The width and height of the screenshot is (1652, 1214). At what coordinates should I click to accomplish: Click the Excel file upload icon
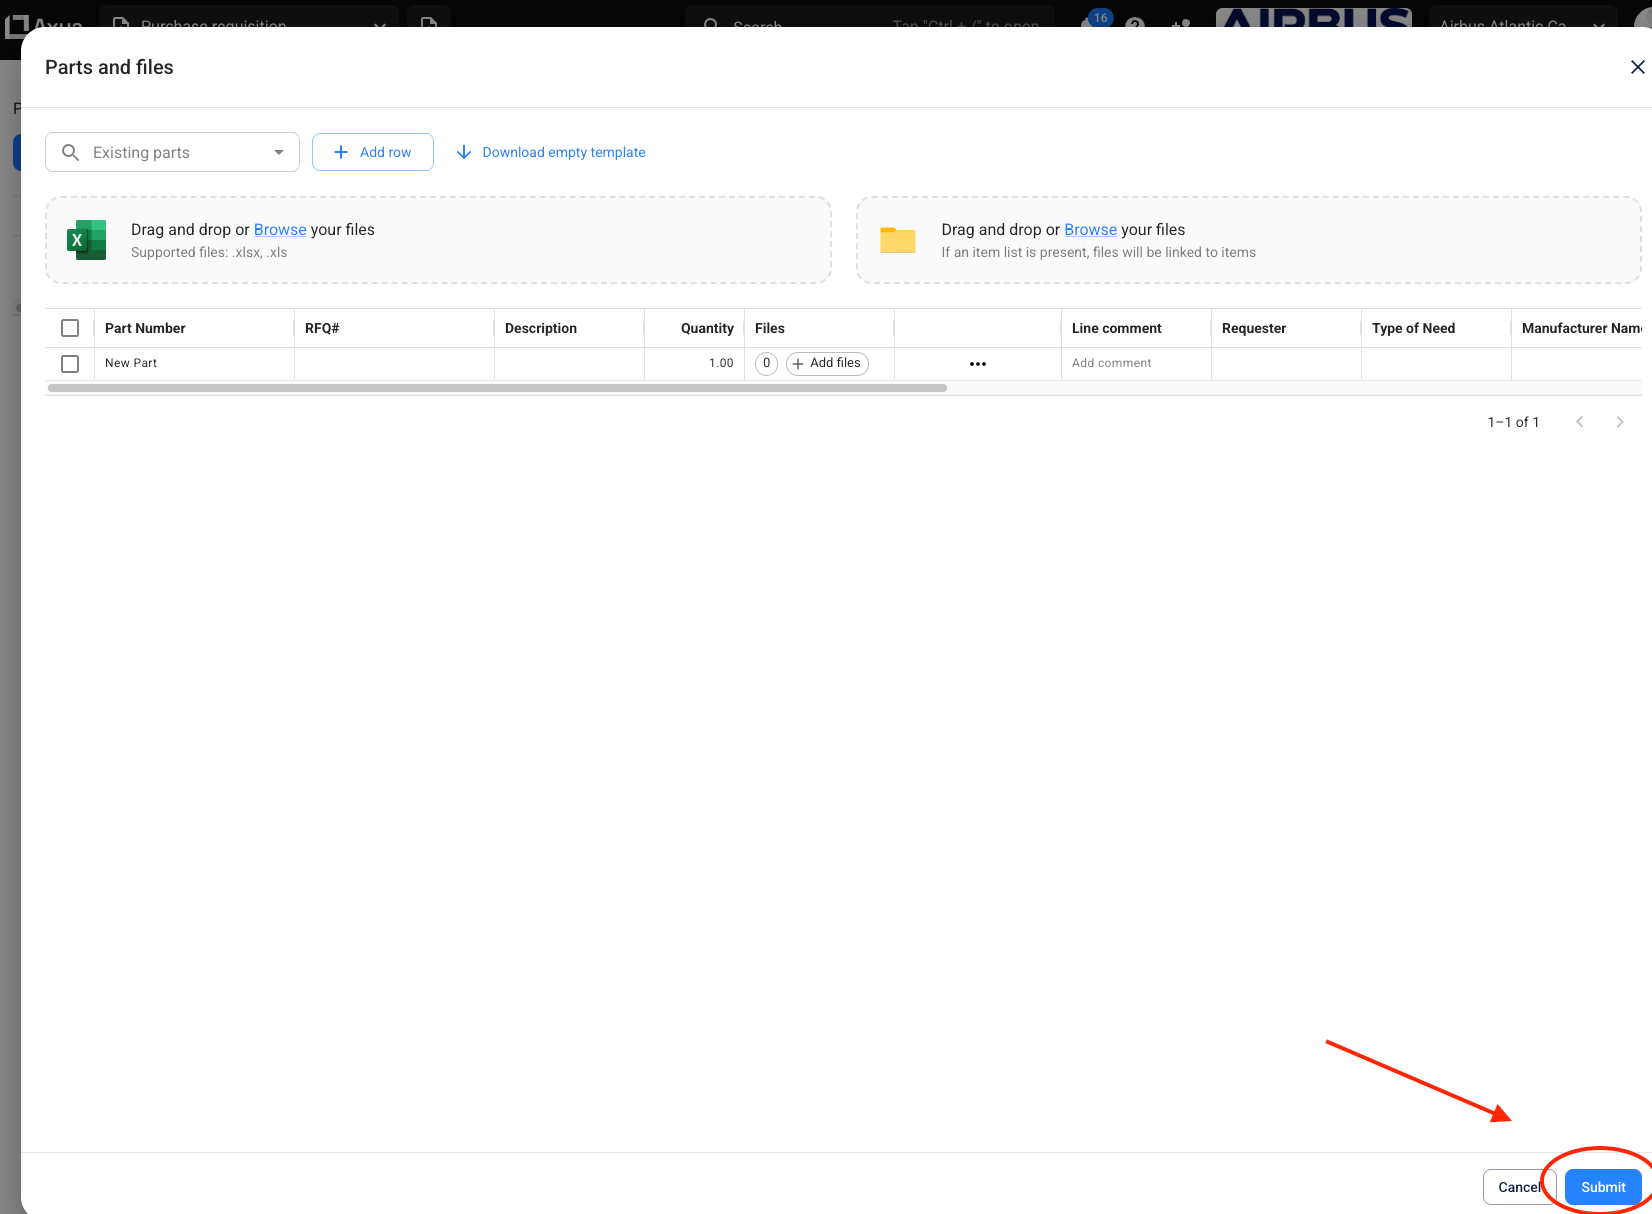87,240
